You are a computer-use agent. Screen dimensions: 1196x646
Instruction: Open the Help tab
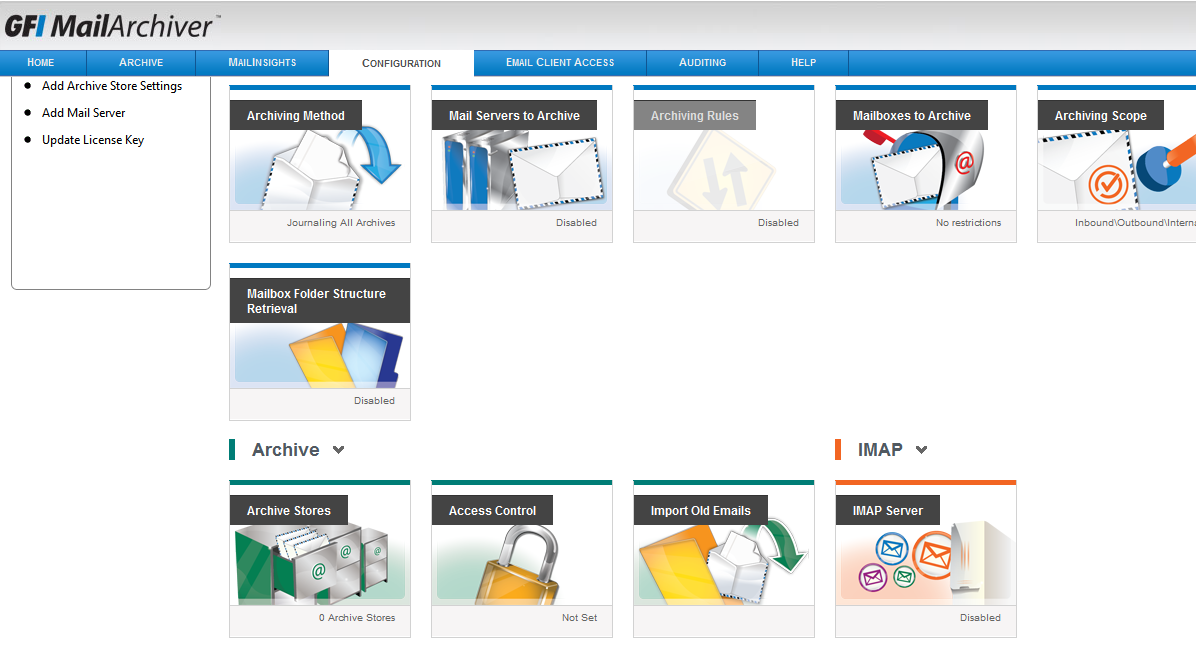click(x=803, y=63)
